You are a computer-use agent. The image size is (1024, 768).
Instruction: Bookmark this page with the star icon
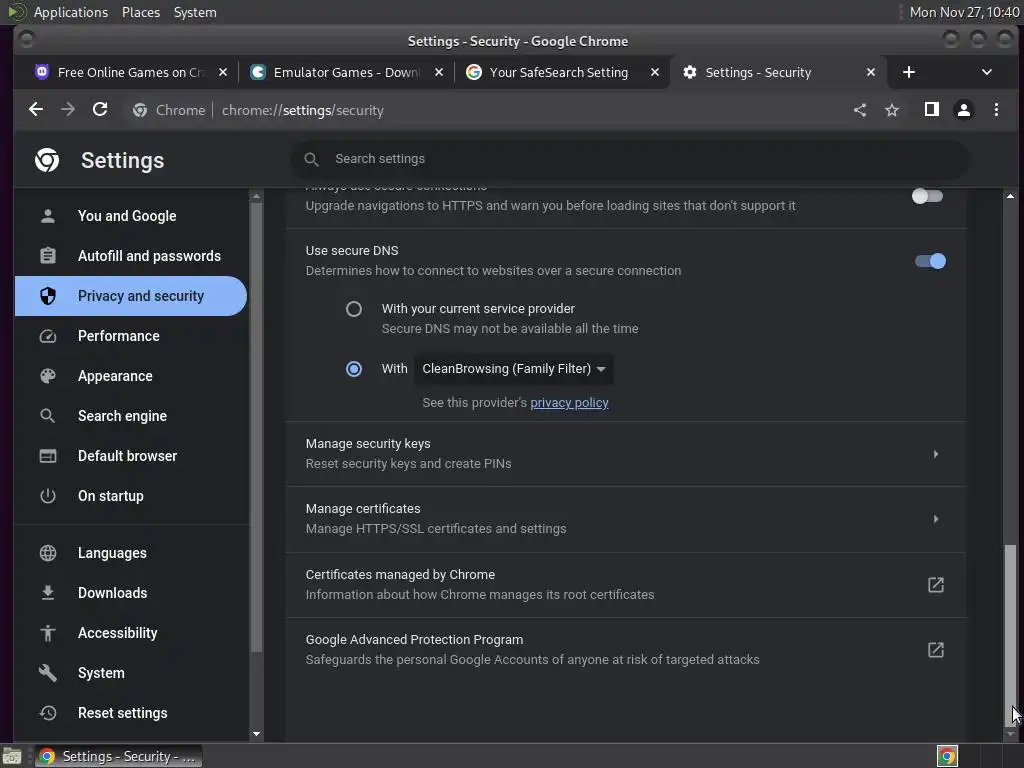pos(892,110)
